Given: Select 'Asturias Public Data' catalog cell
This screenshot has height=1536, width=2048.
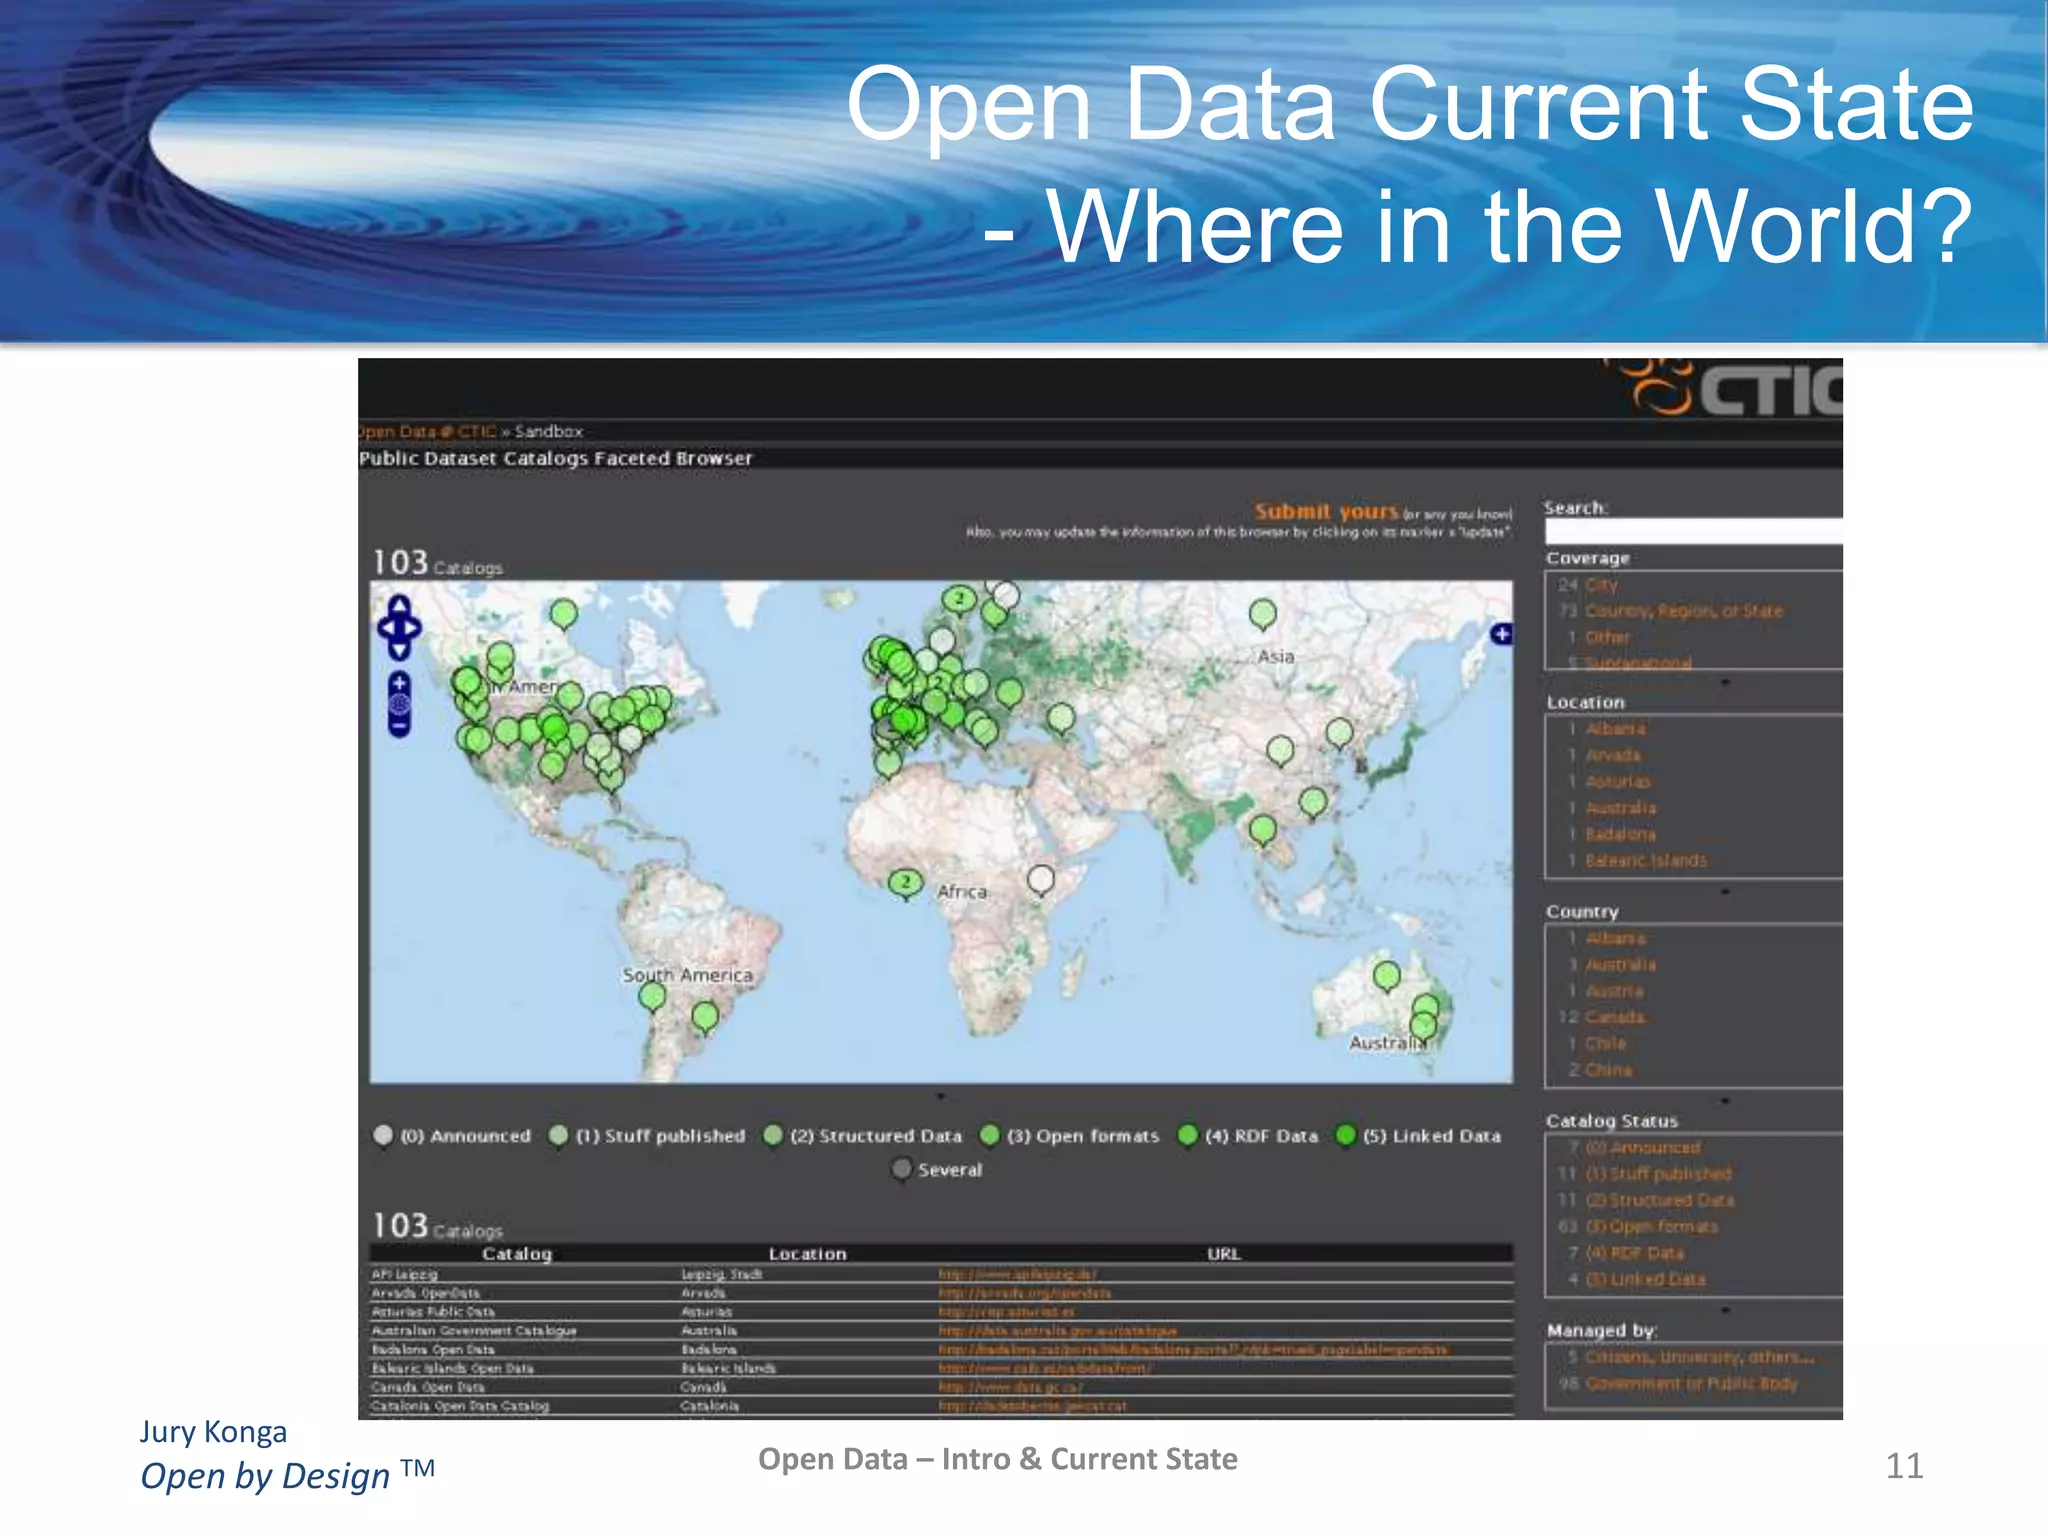Looking at the screenshot, I should [x=433, y=1312].
